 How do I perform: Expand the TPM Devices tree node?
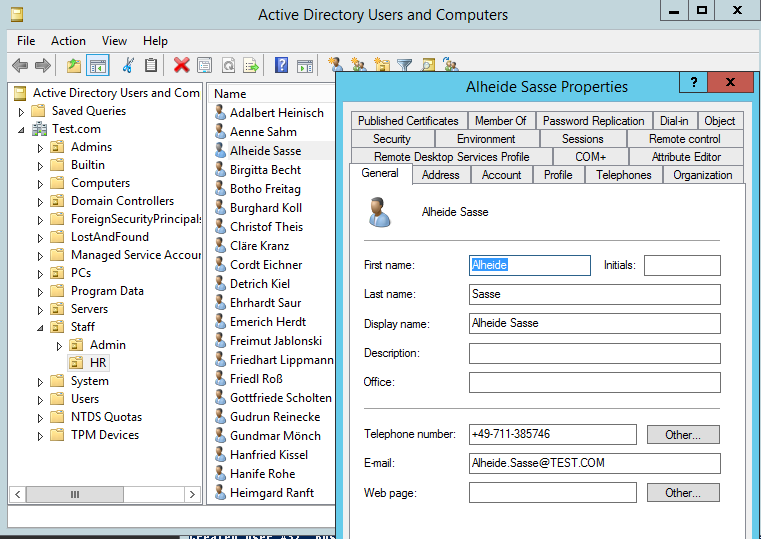pyautogui.click(x=40, y=436)
